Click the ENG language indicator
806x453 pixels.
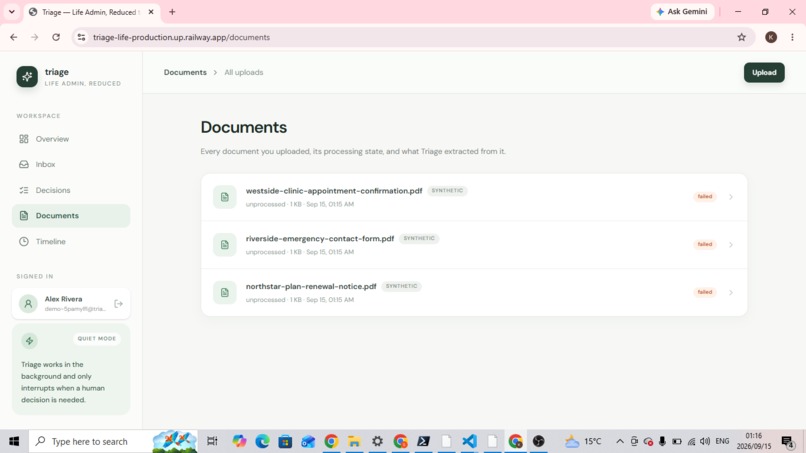tap(722, 441)
